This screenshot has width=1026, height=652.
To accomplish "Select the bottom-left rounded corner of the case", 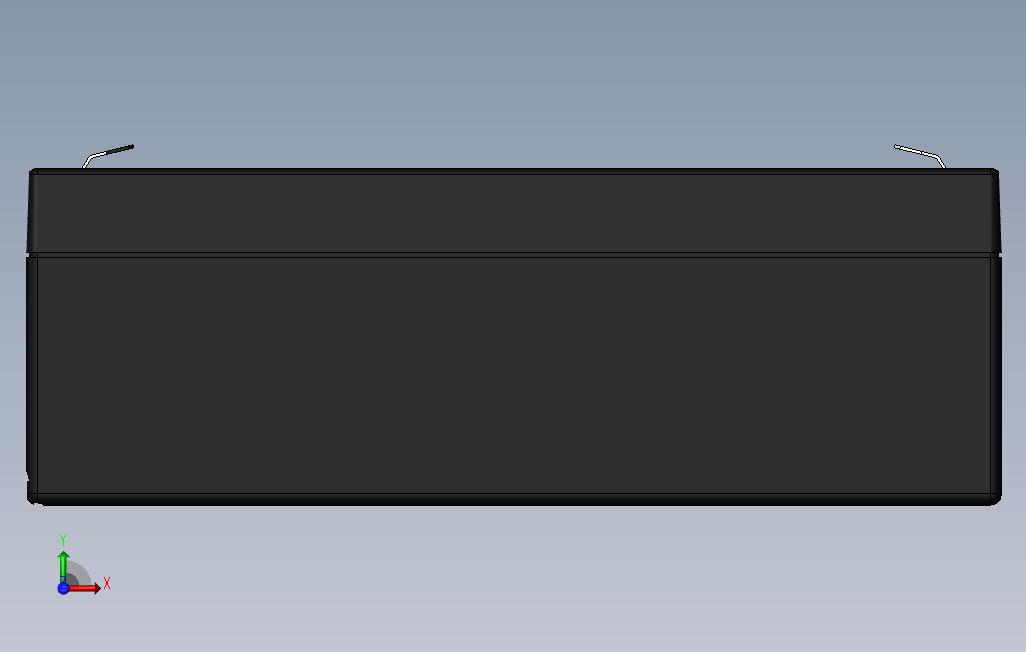I will click(x=34, y=499).
